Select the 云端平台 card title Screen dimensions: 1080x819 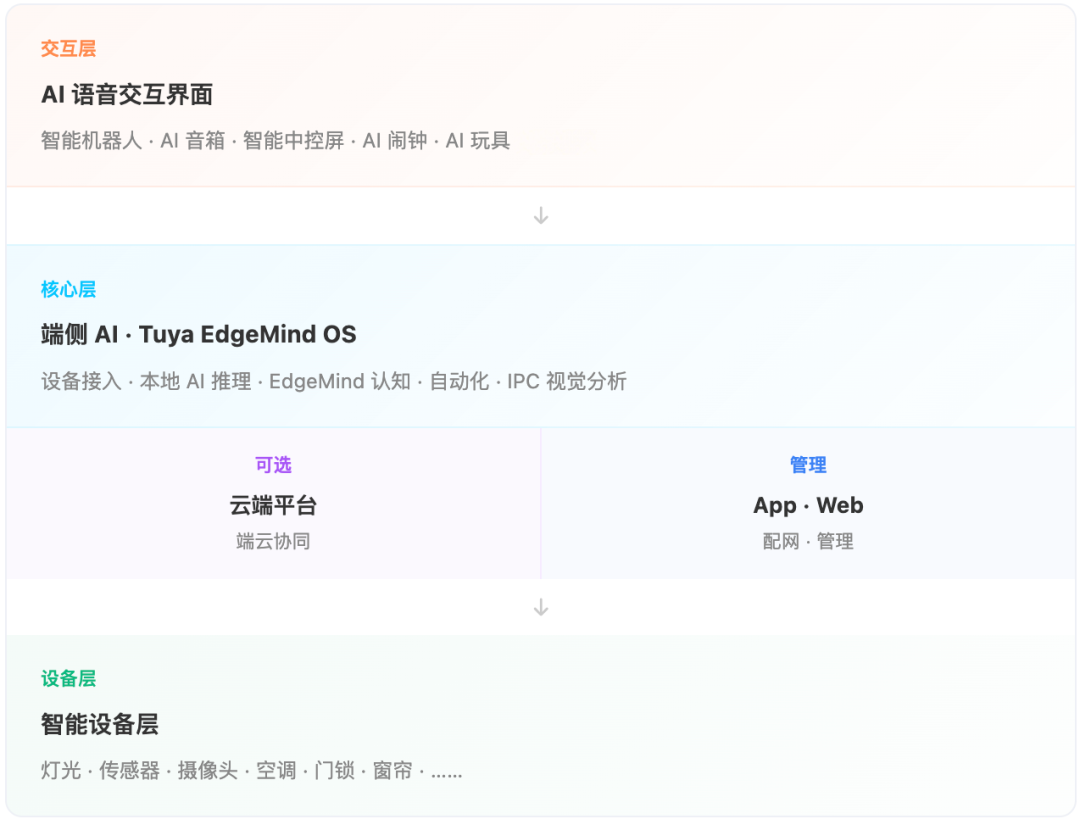pos(273,506)
